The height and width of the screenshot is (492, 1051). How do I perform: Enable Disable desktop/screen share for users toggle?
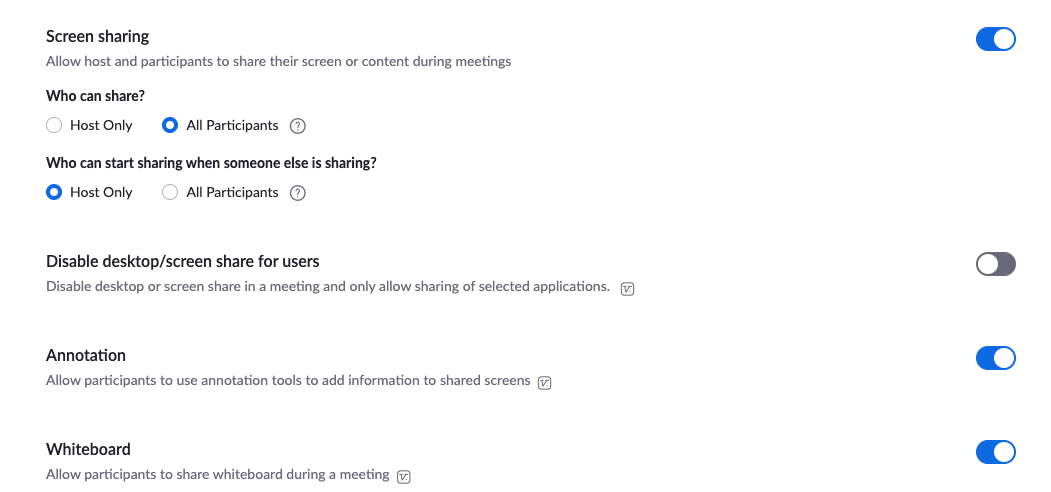(995, 264)
